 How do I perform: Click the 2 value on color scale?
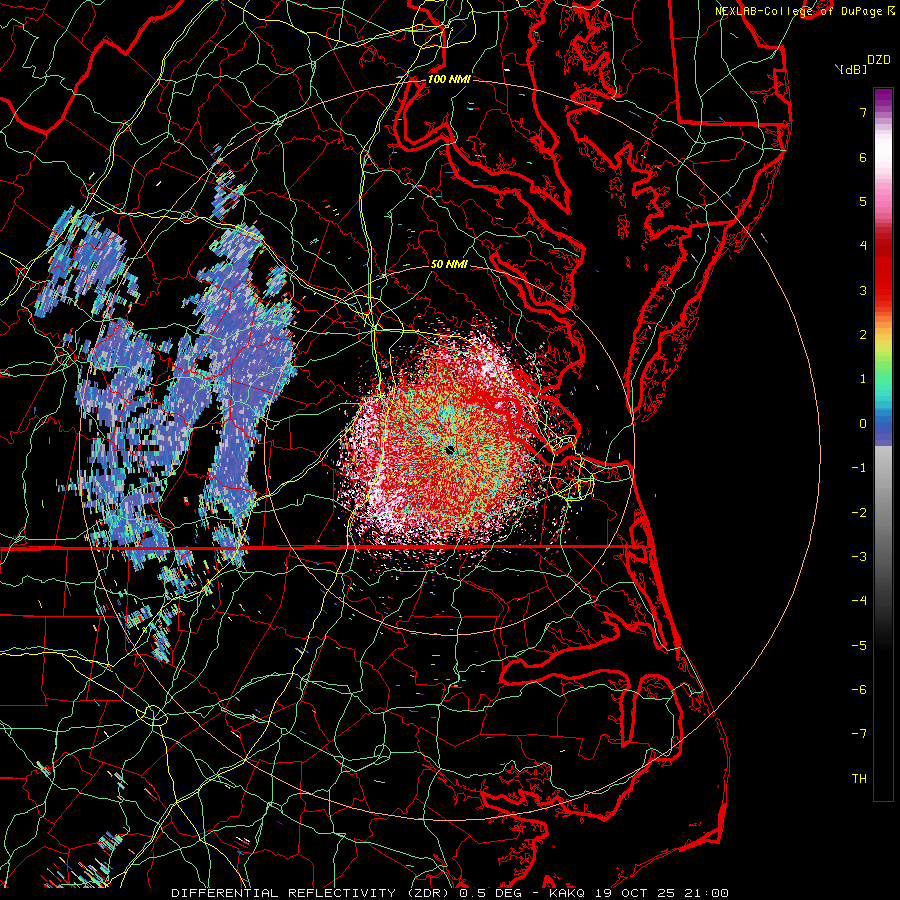point(863,335)
